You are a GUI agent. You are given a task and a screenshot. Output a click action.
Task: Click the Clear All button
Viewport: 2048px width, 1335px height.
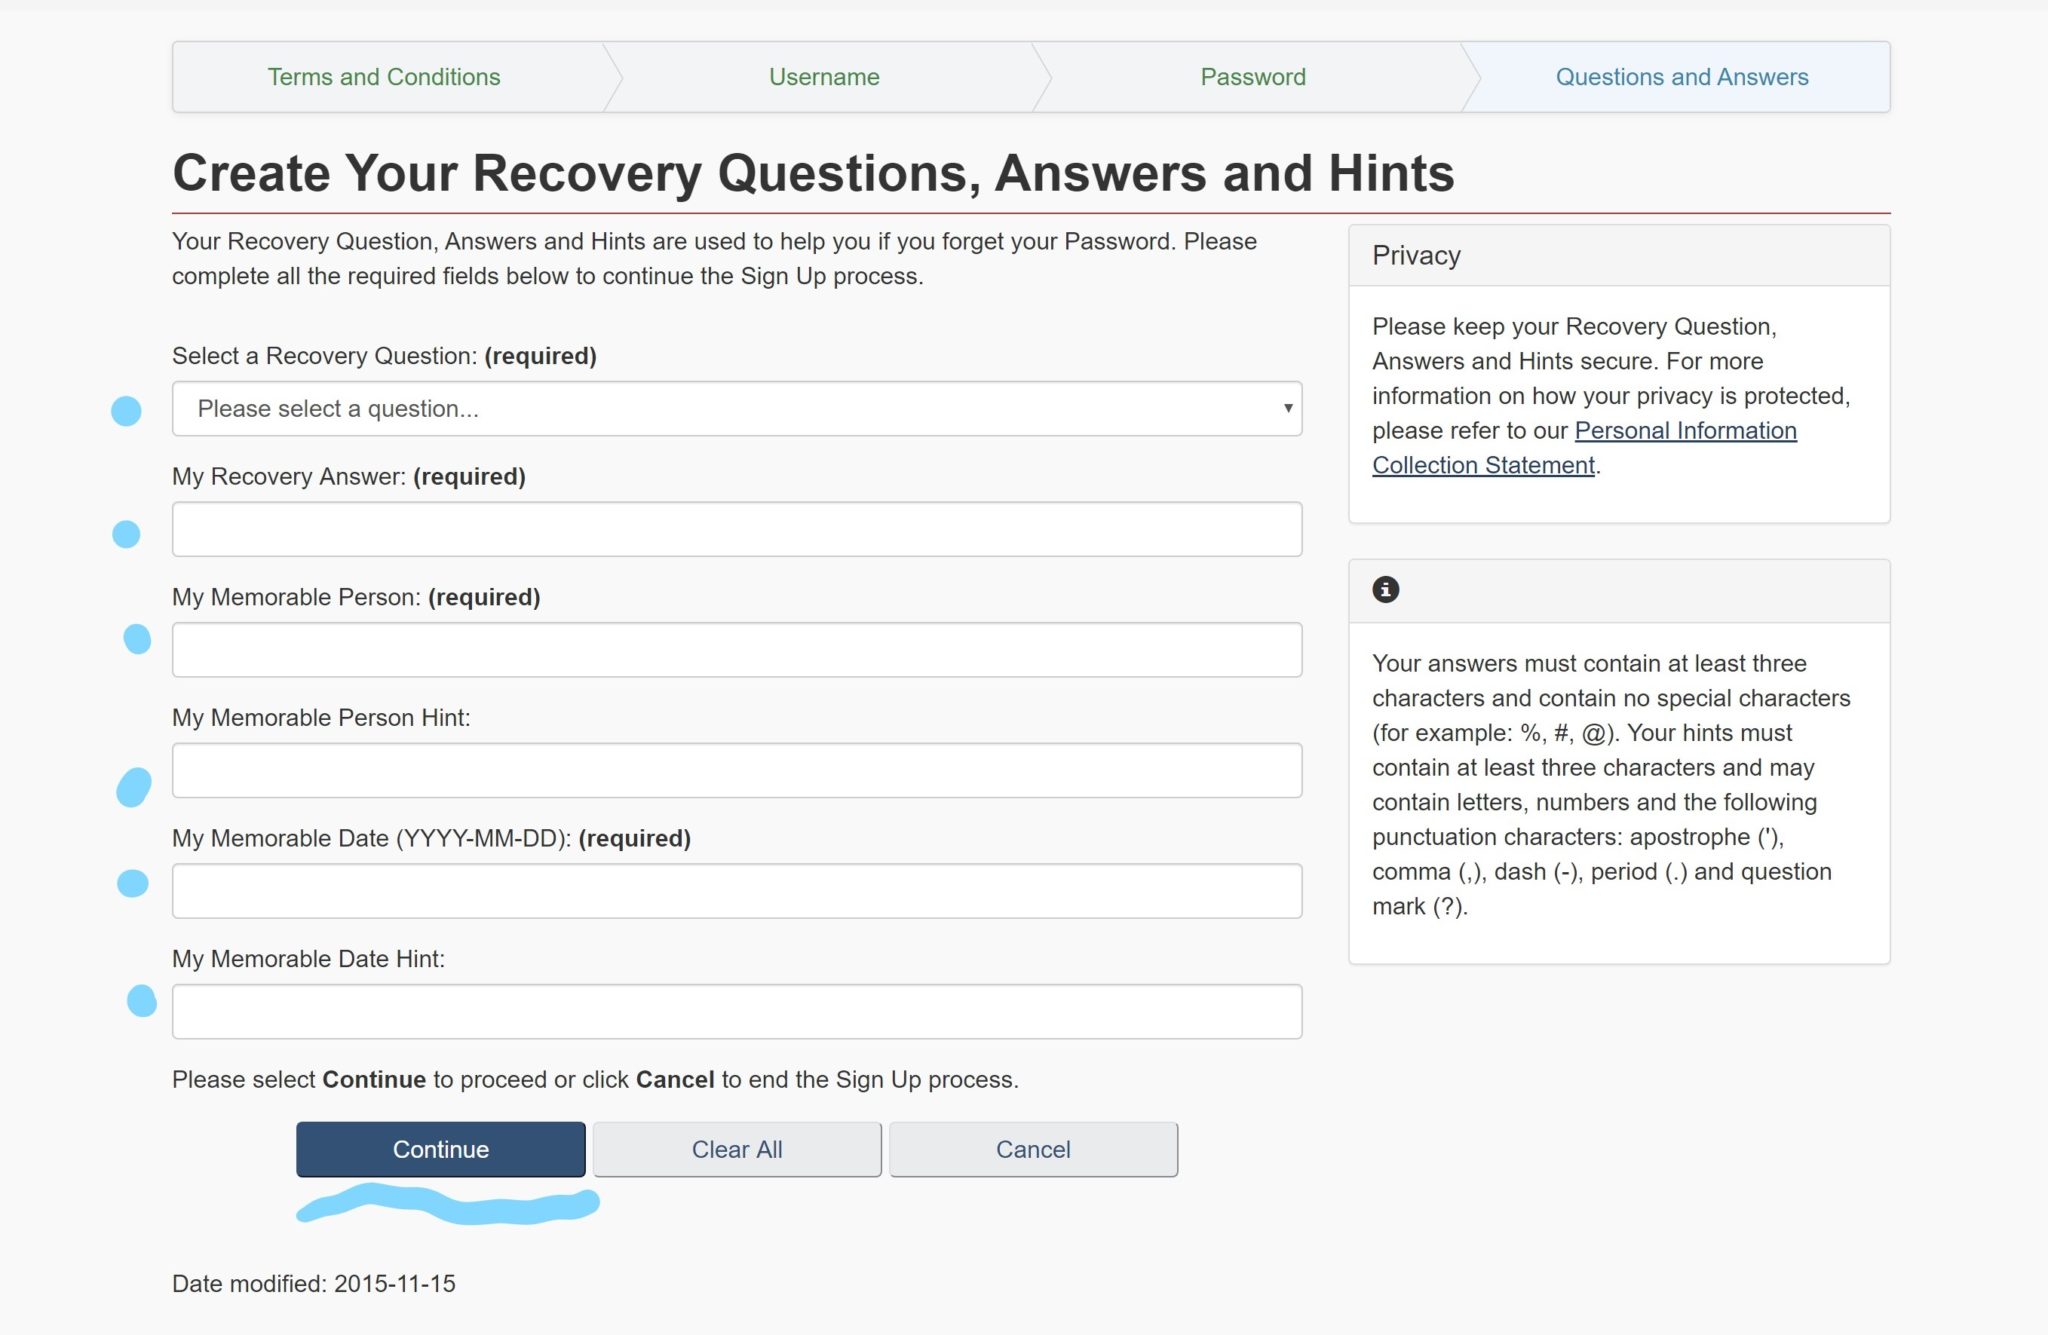click(x=737, y=1149)
